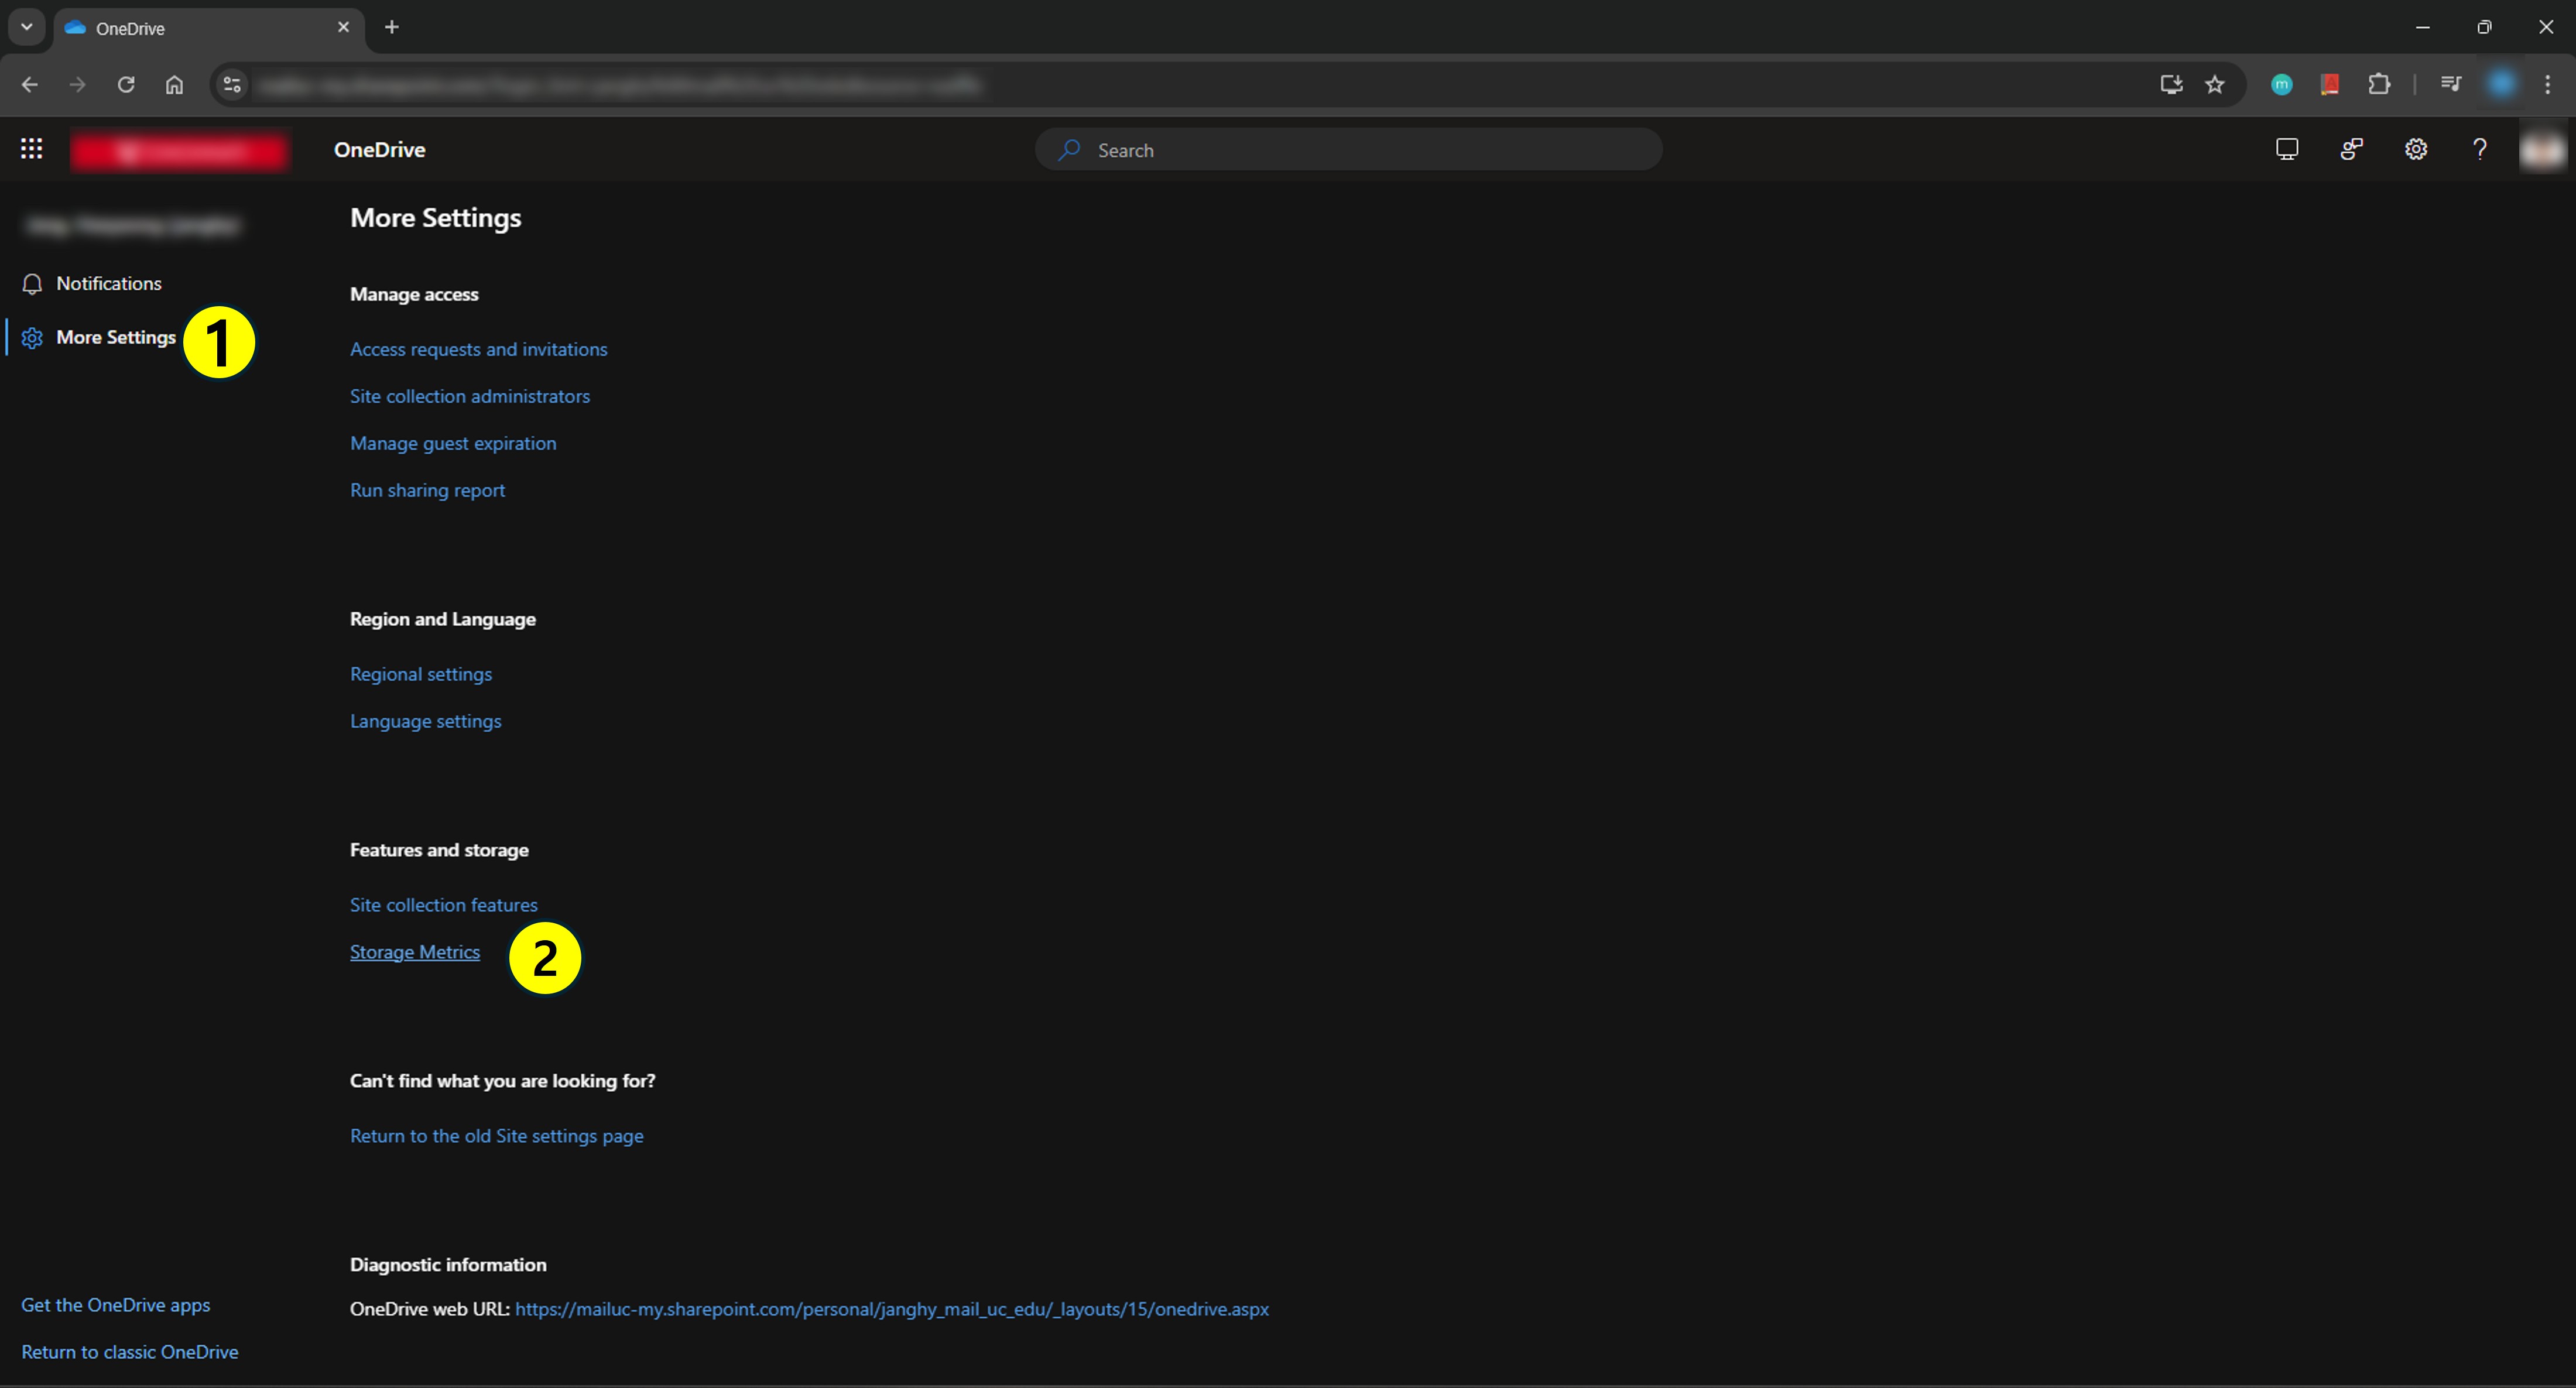Click the browser Home icon

tap(174, 85)
